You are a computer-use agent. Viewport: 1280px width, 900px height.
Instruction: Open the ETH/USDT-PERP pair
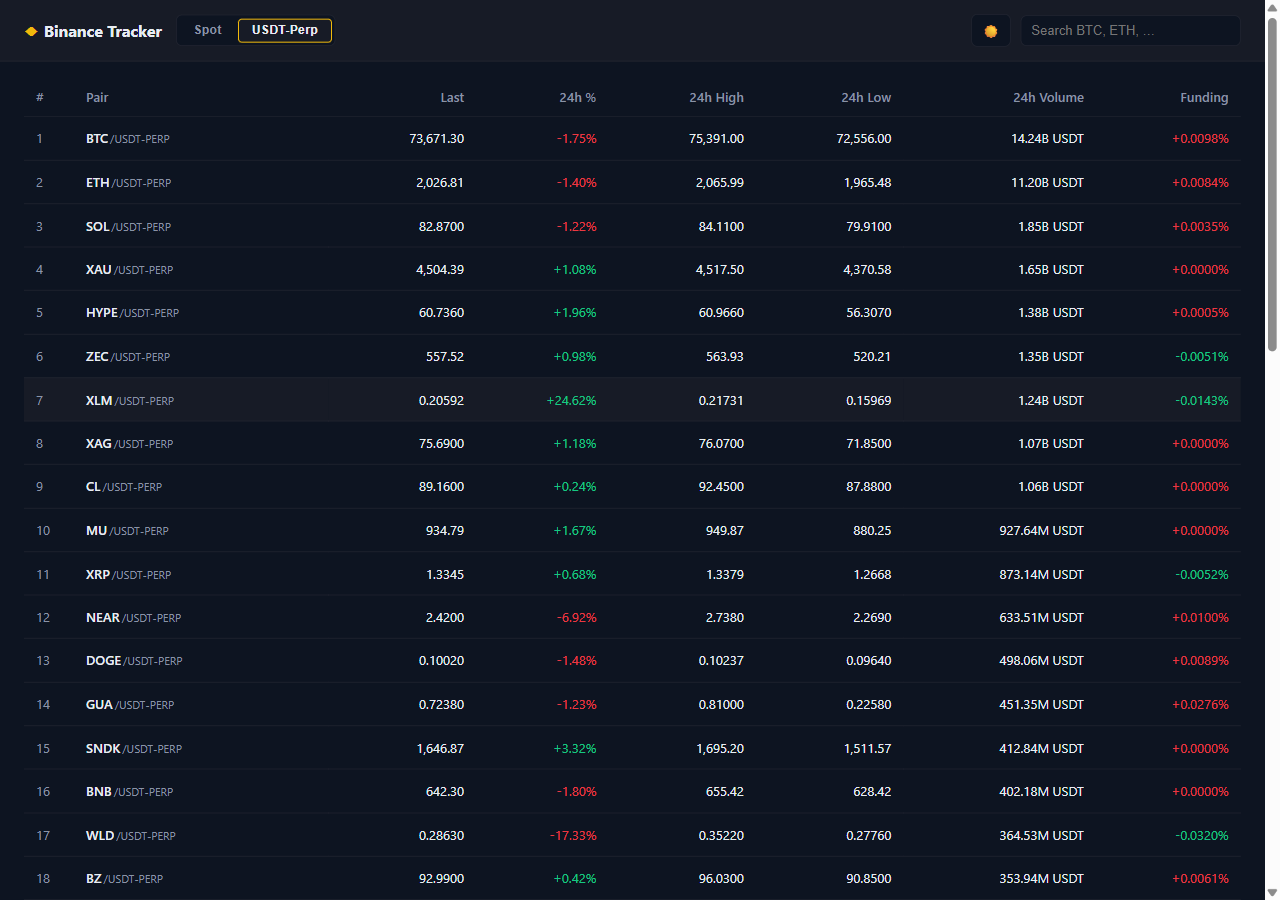(x=128, y=183)
